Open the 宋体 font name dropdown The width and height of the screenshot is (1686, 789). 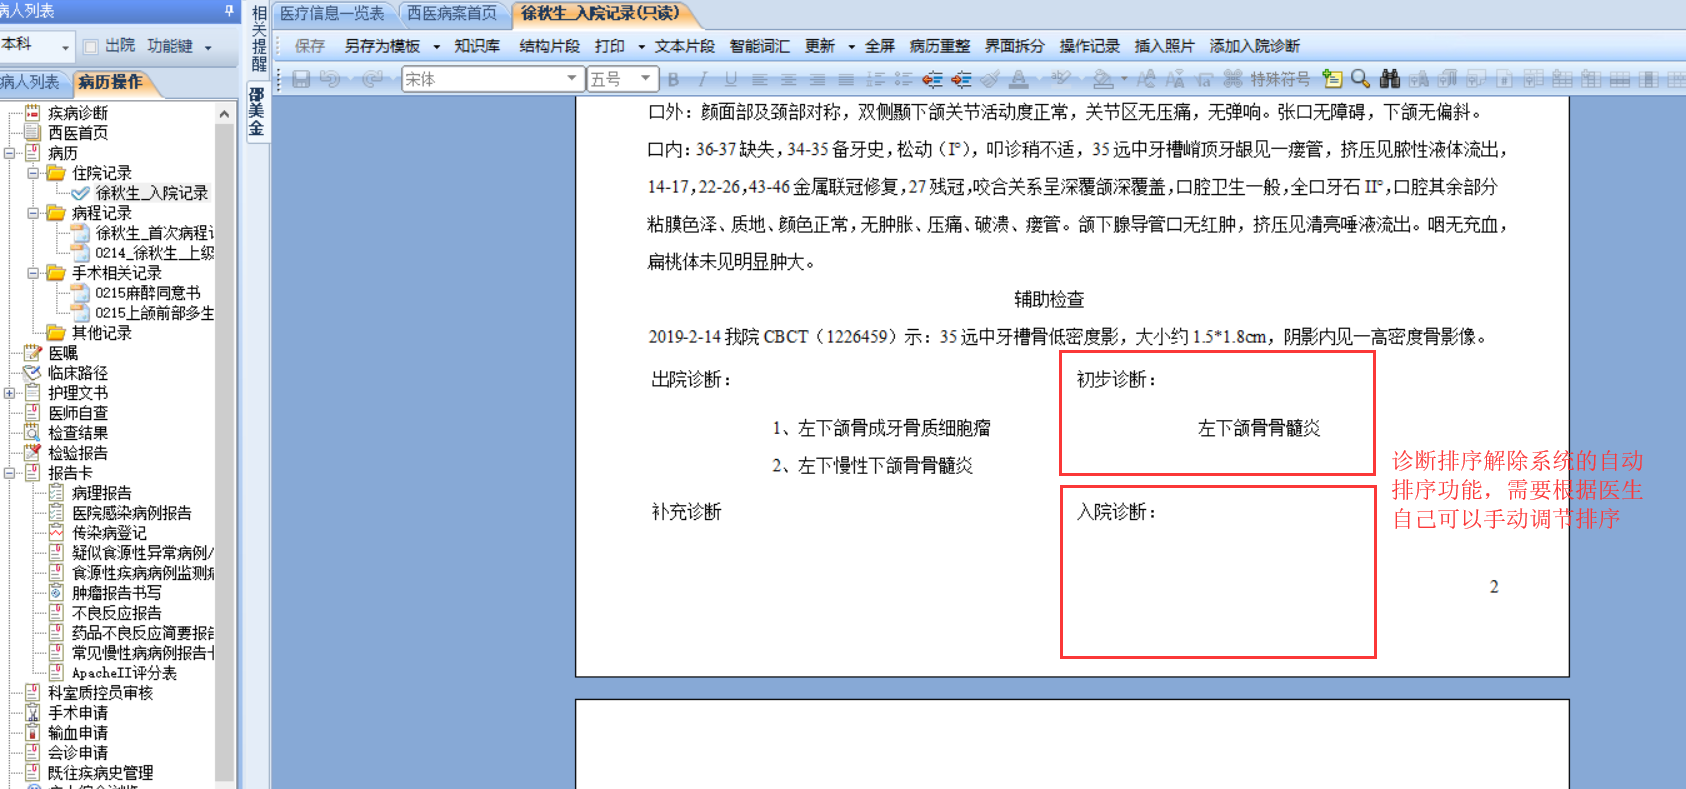572,79
